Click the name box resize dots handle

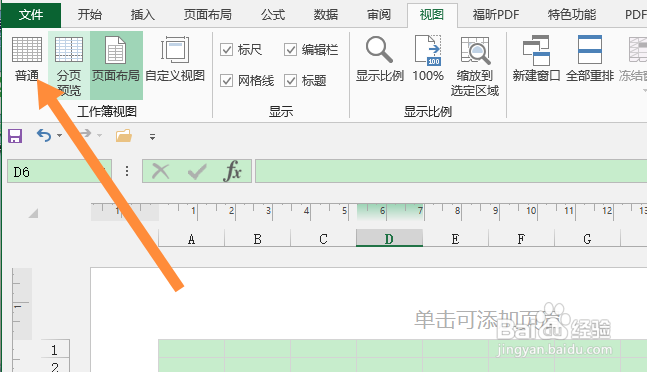tap(127, 171)
